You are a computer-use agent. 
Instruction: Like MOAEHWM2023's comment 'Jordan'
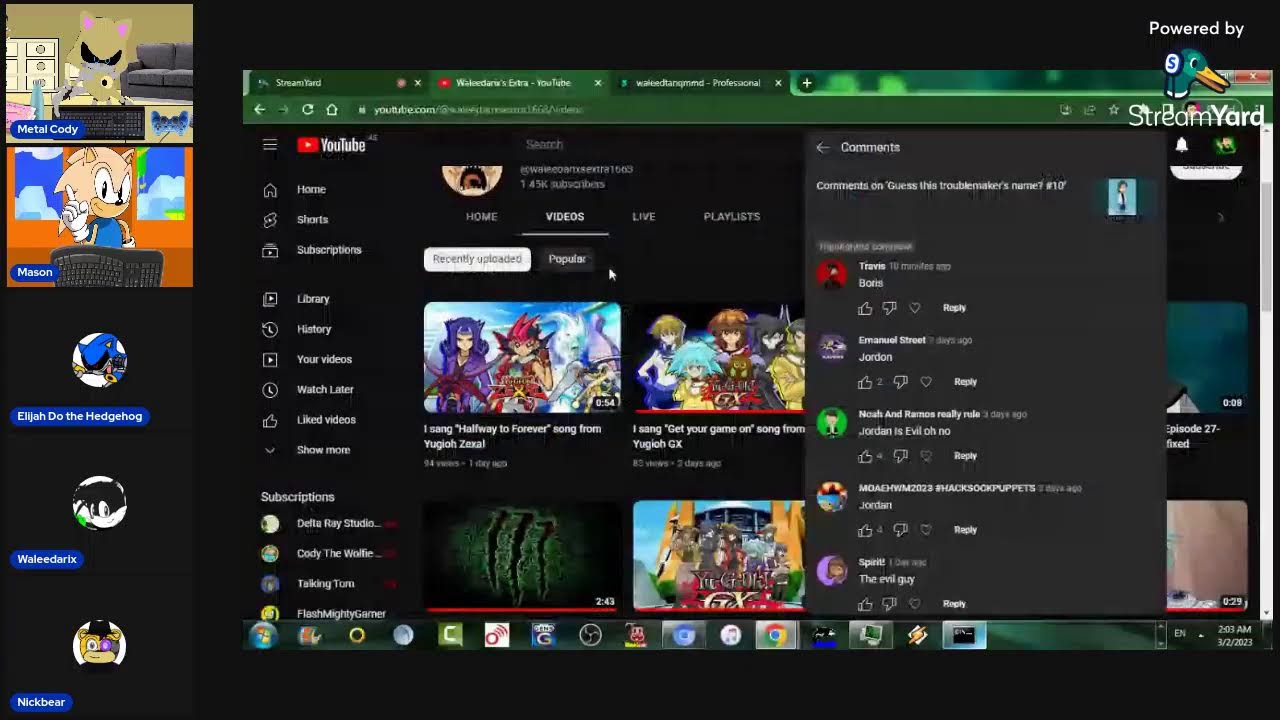tap(865, 530)
